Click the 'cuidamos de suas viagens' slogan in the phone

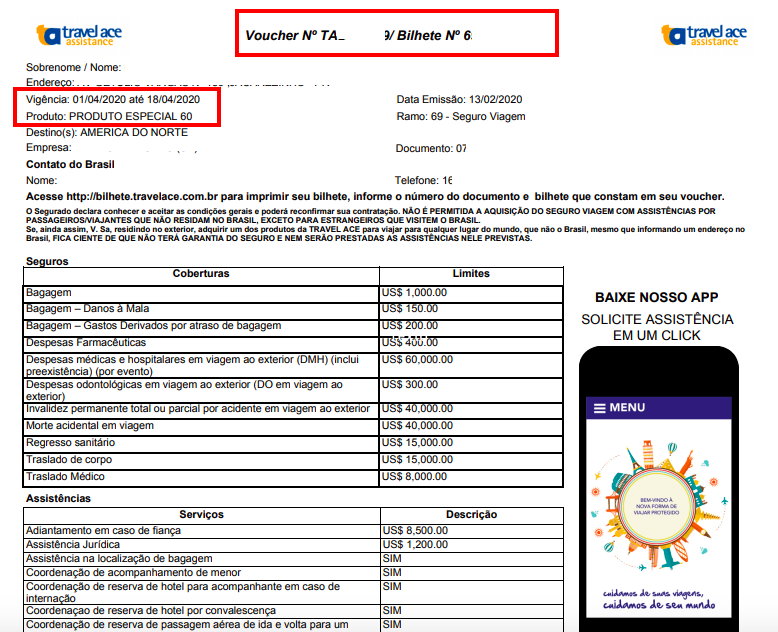tap(659, 599)
